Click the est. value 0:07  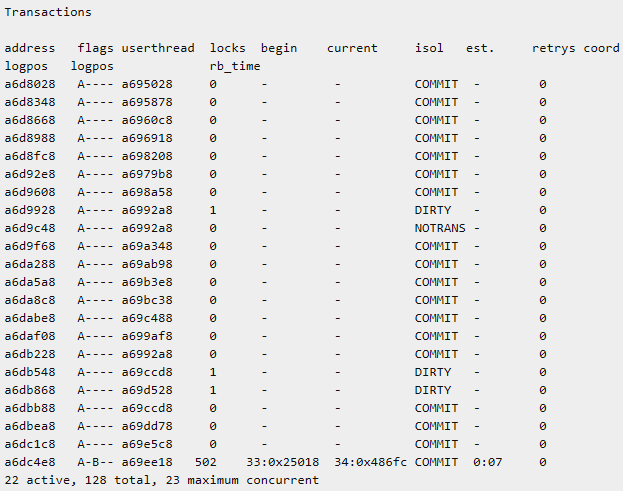(x=487, y=462)
